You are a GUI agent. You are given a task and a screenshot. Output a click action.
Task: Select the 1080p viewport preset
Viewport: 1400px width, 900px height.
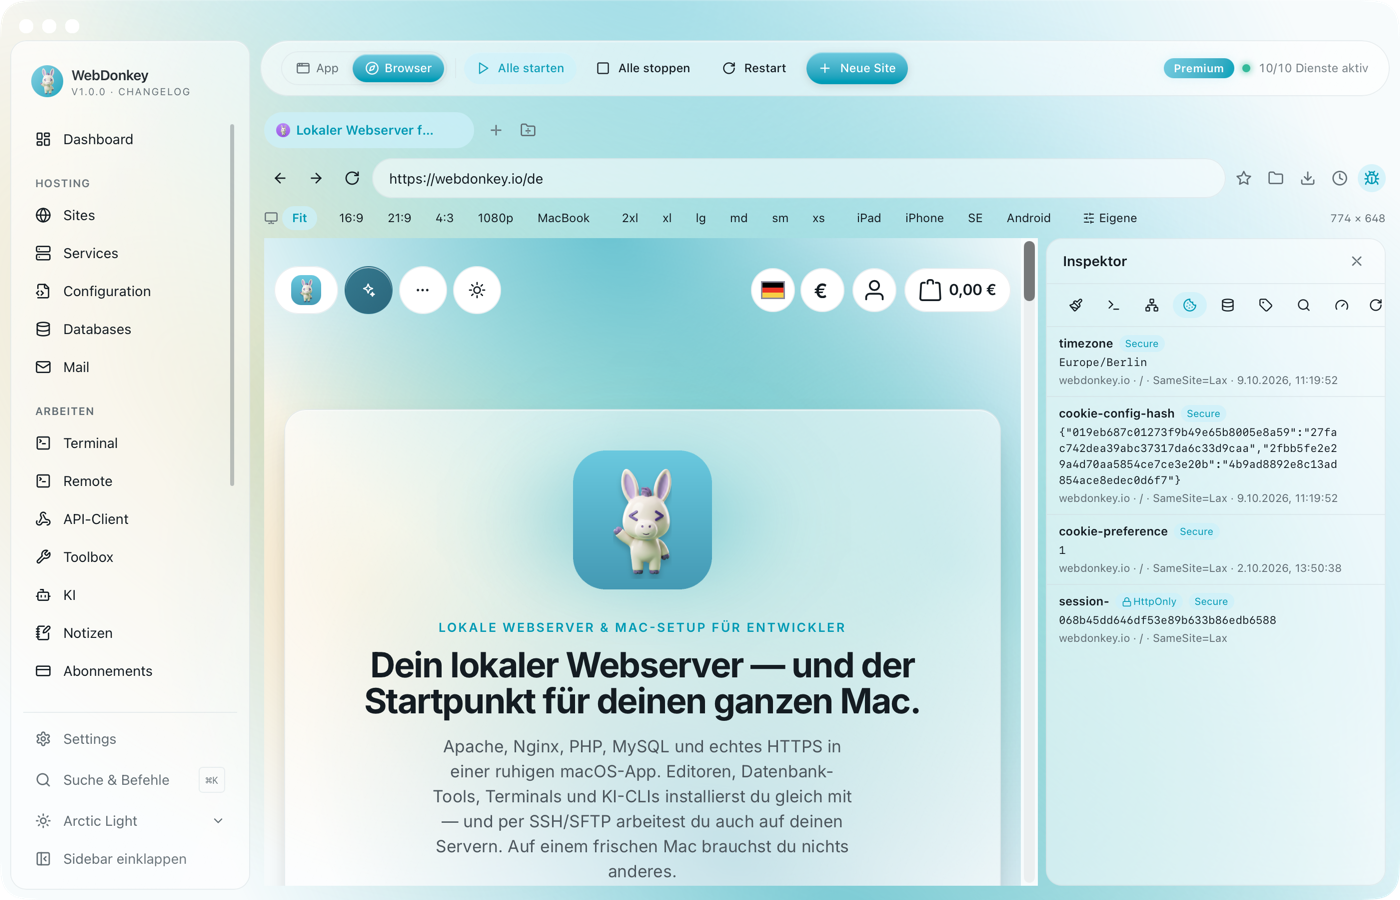click(495, 218)
